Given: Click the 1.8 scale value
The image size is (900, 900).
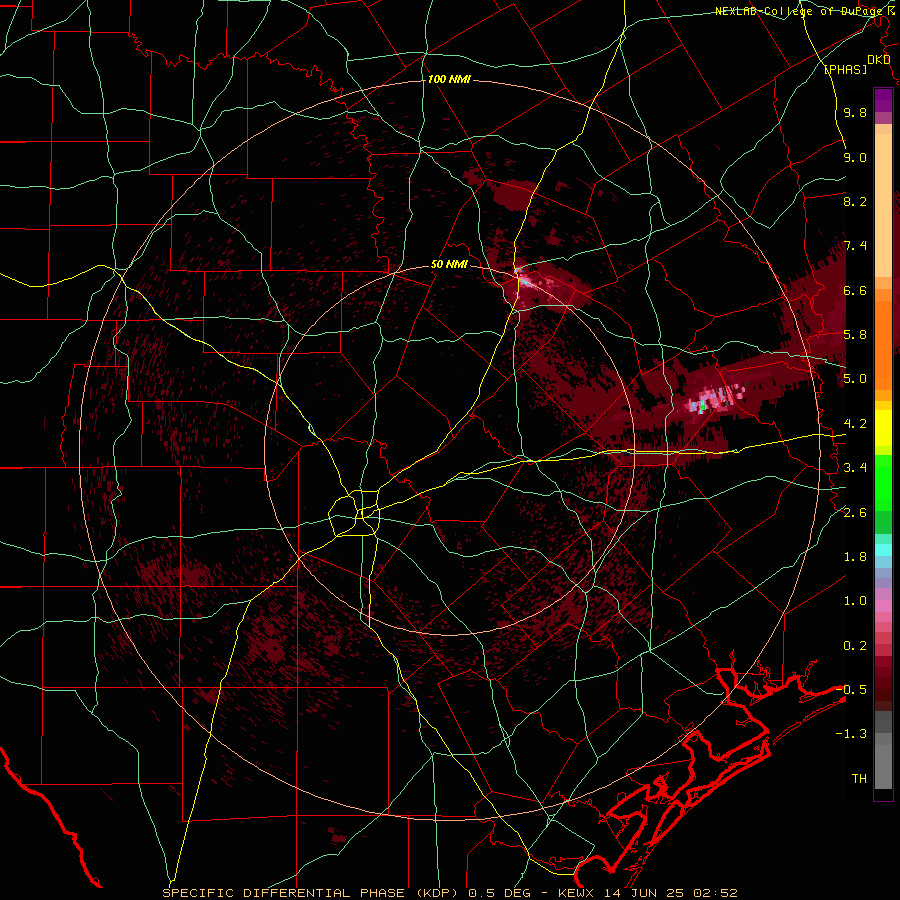Looking at the screenshot, I should [855, 557].
